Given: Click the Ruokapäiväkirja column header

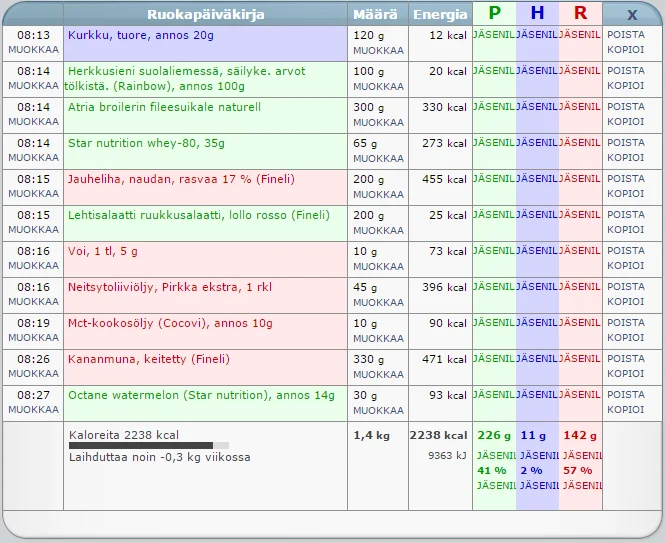Looking at the screenshot, I should coord(205,14).
